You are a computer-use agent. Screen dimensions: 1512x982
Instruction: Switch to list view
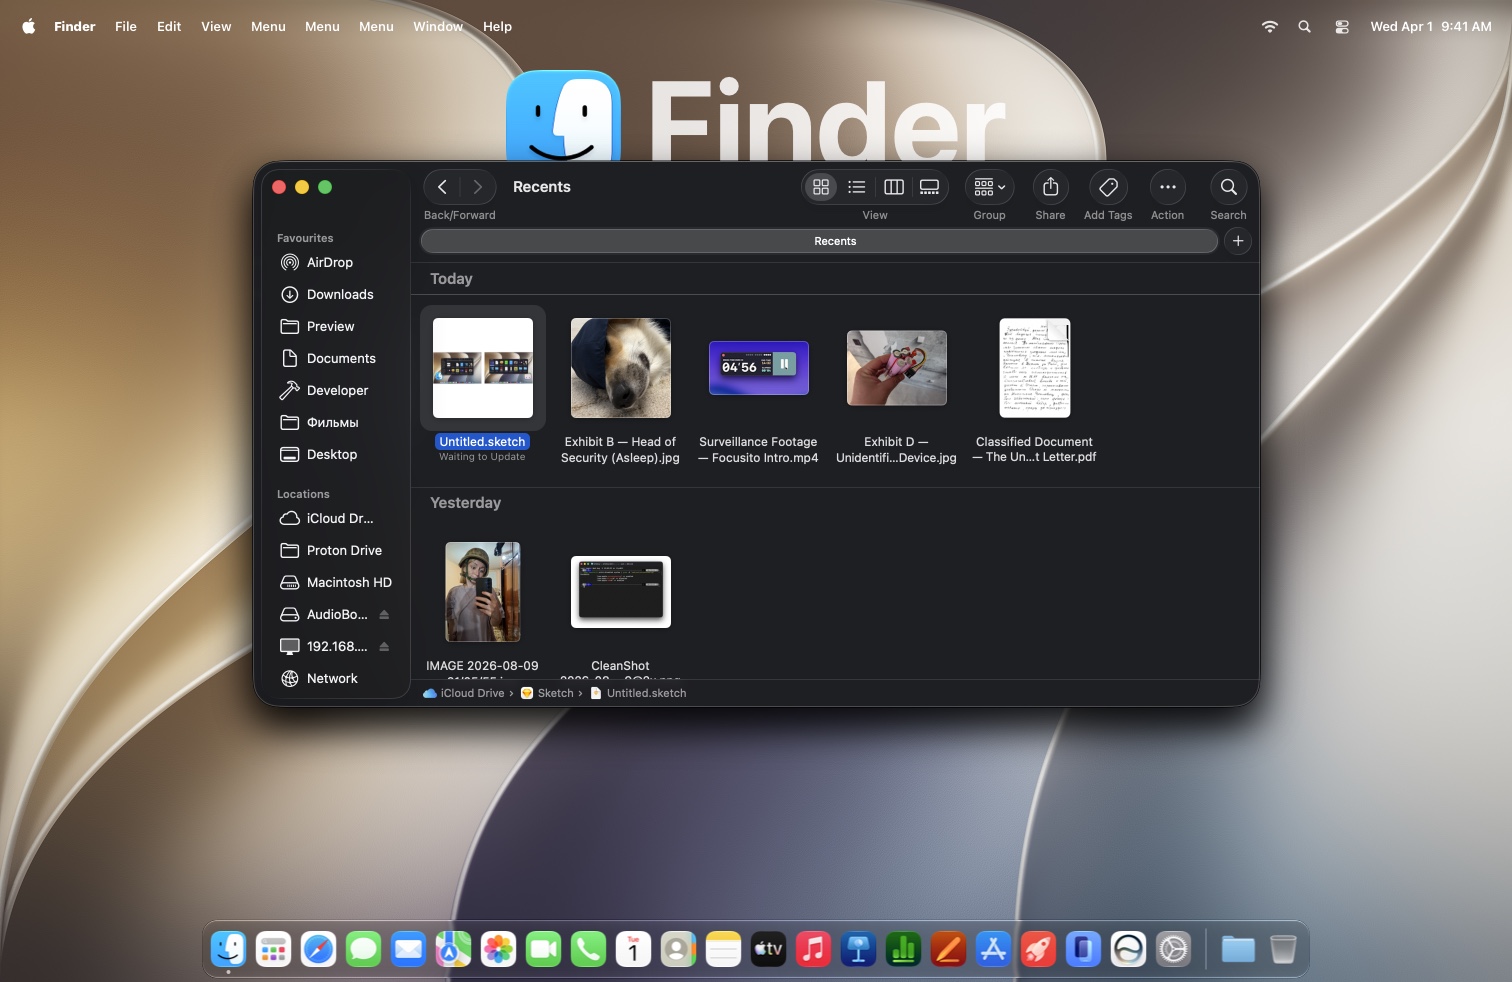857,187
